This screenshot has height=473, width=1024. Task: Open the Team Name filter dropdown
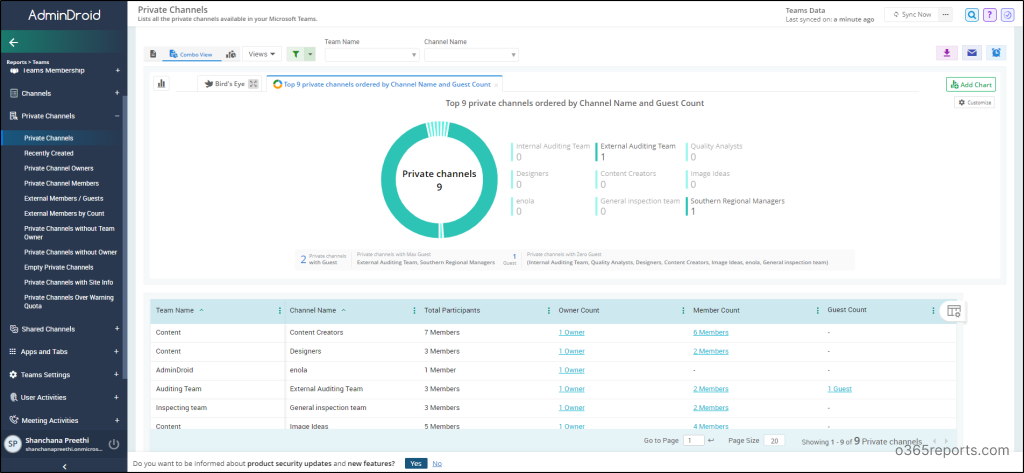coord(372,55)
